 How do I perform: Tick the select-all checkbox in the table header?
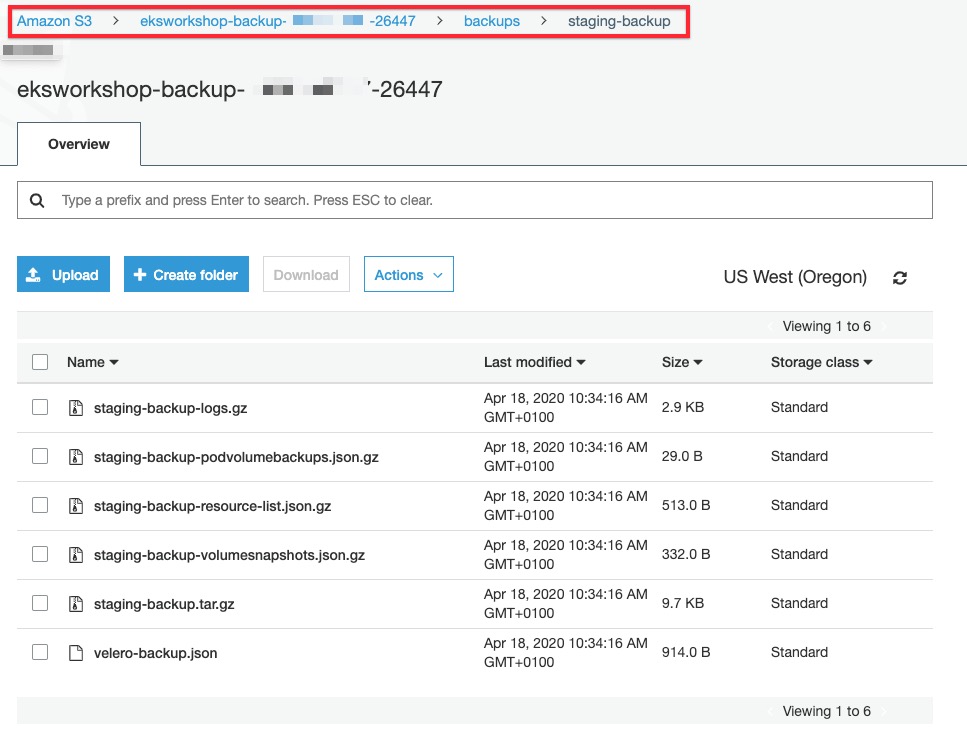[x=40, y=362]
